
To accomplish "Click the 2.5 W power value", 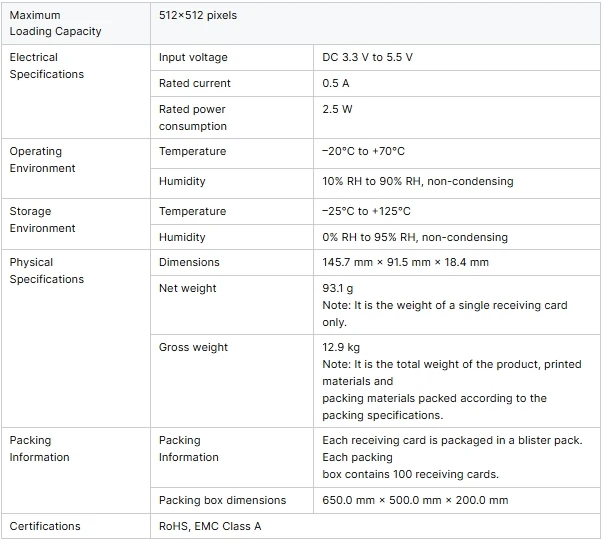I will point(337,109).
